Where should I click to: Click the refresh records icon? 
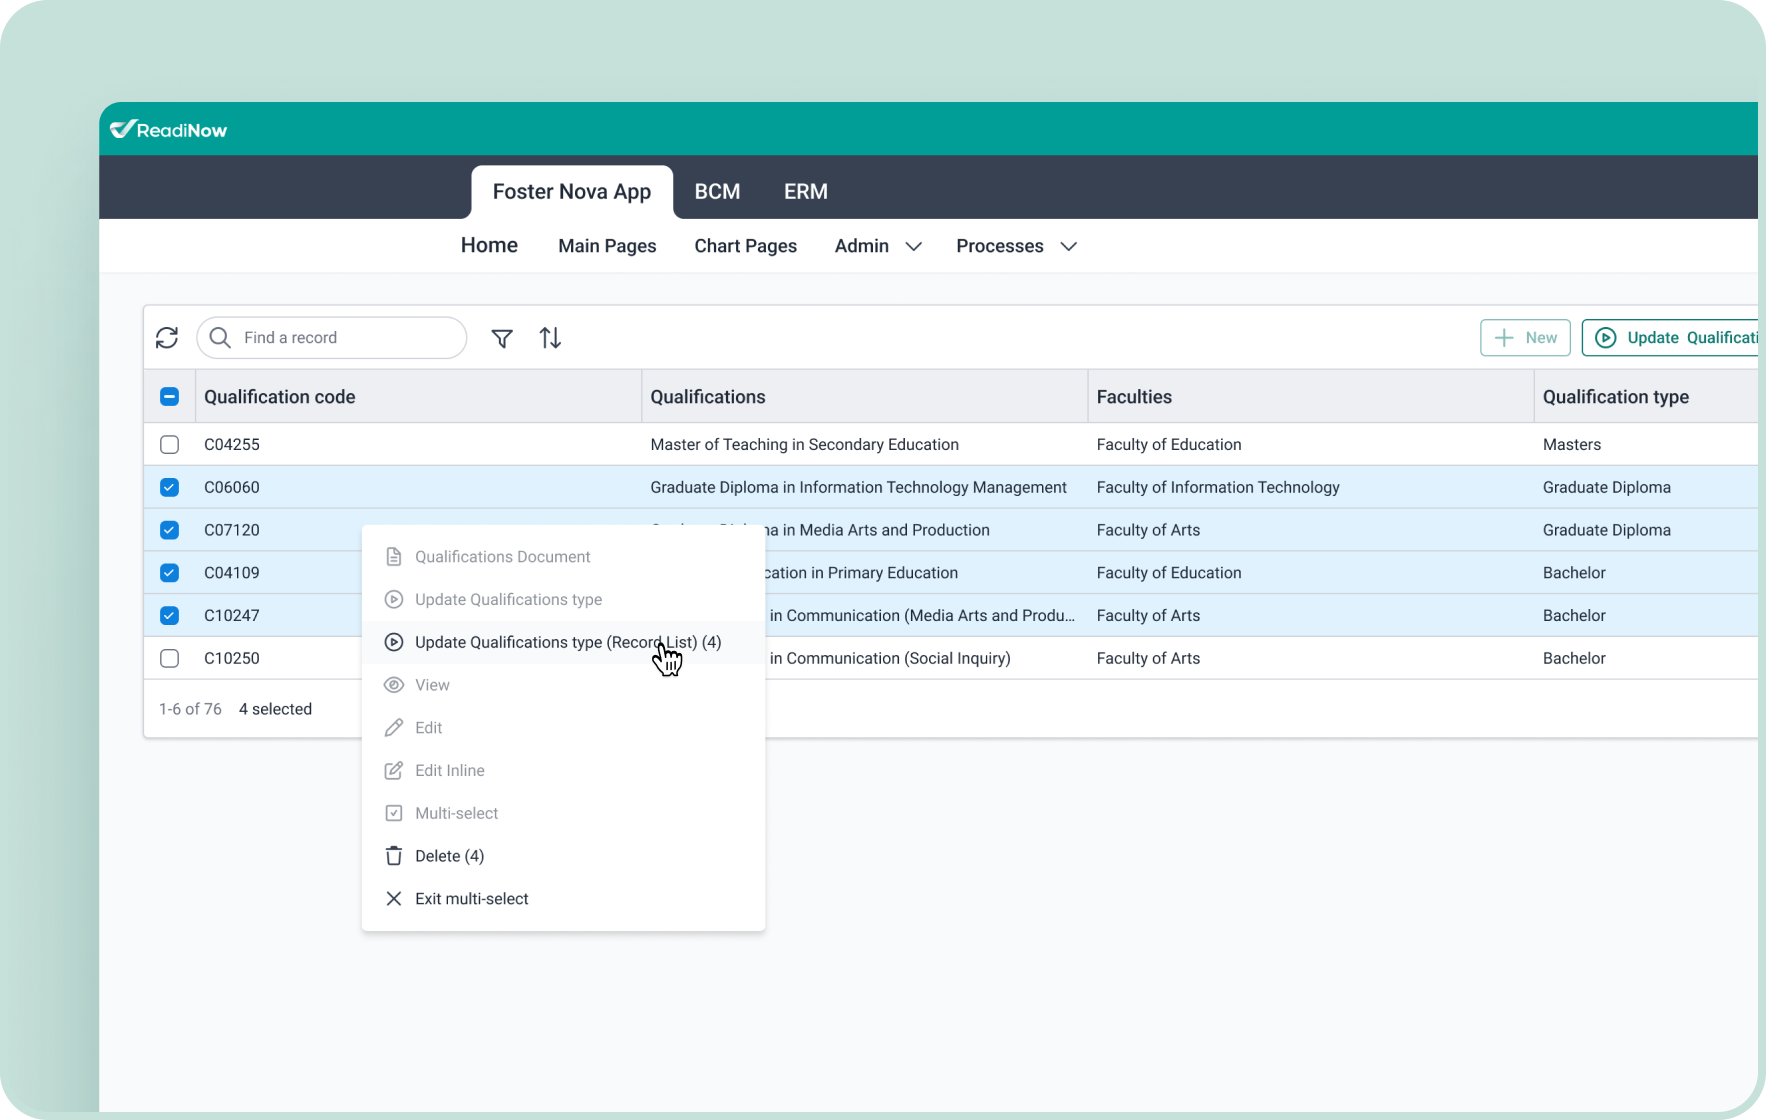(167, 338)
